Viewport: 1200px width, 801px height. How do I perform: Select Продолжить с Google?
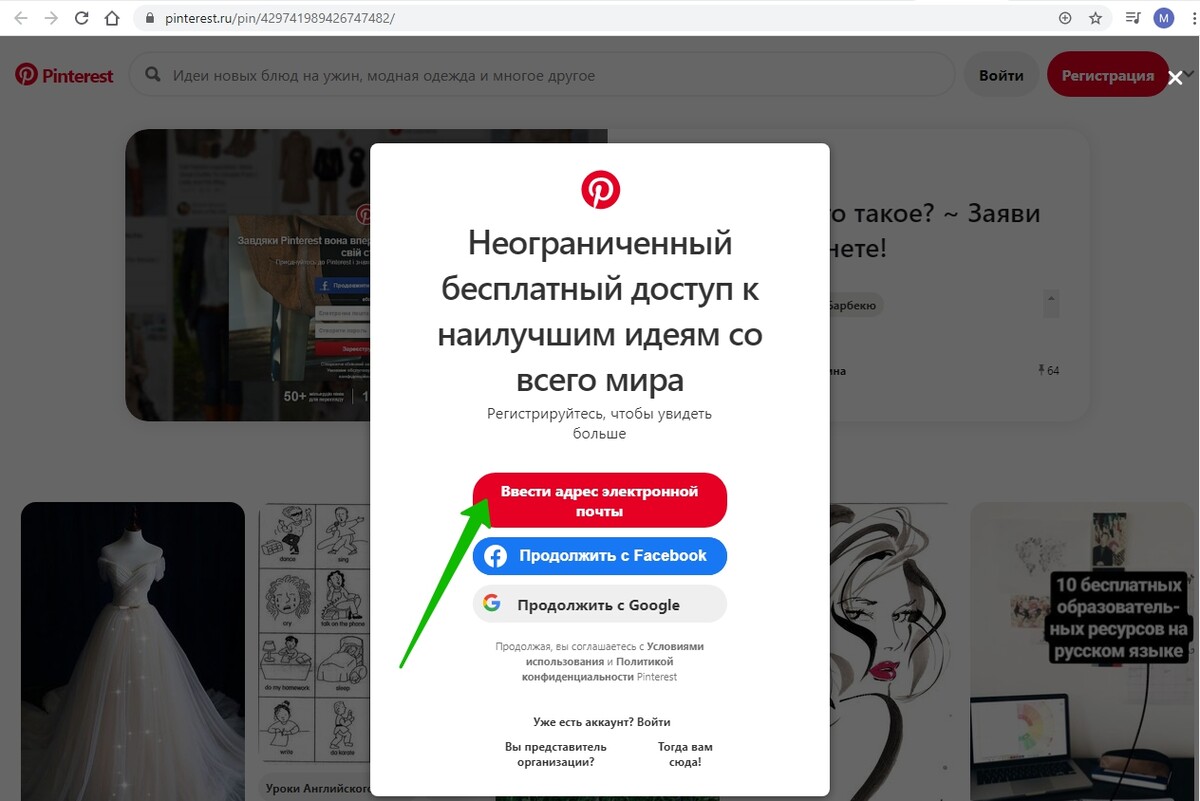click(600, 604)
